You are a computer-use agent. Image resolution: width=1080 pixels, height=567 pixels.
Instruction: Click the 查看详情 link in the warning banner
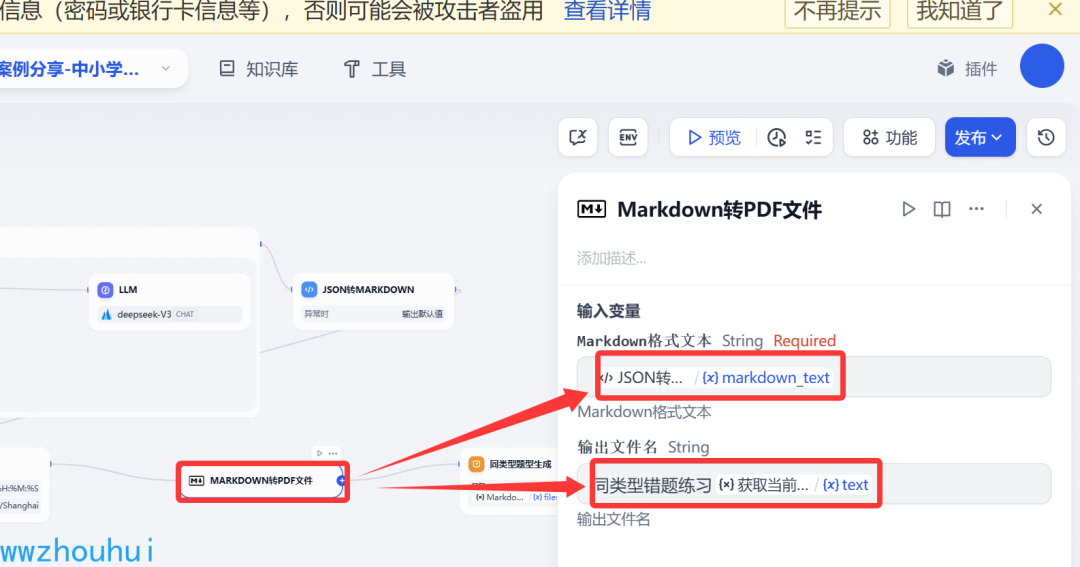pos(607,11)
